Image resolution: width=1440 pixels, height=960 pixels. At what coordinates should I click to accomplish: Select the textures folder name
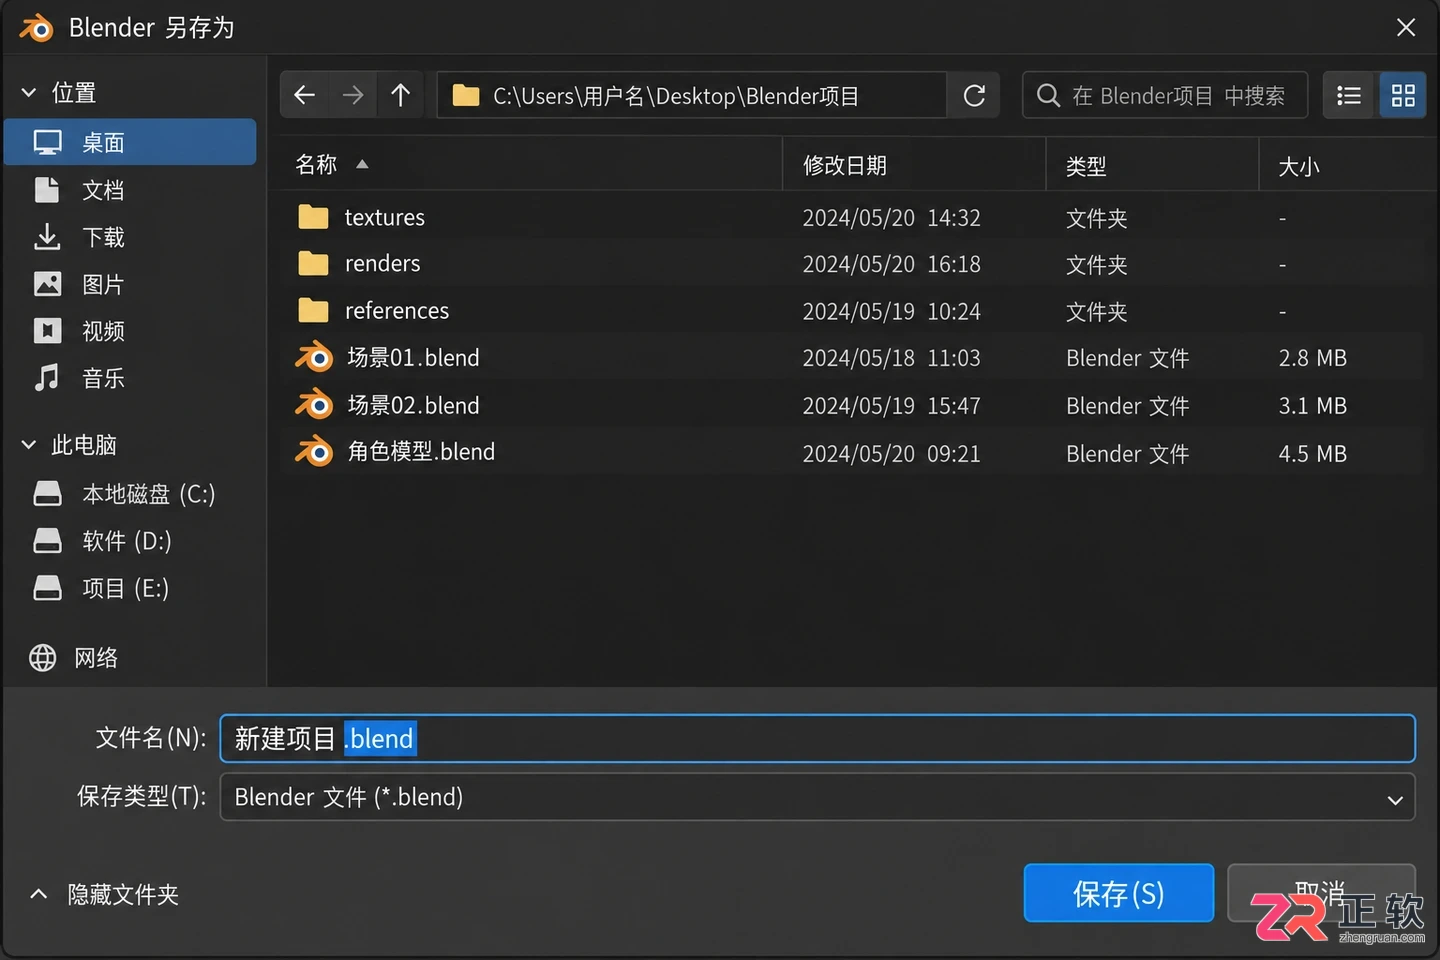pyautogui.click(x=385, y=217)
